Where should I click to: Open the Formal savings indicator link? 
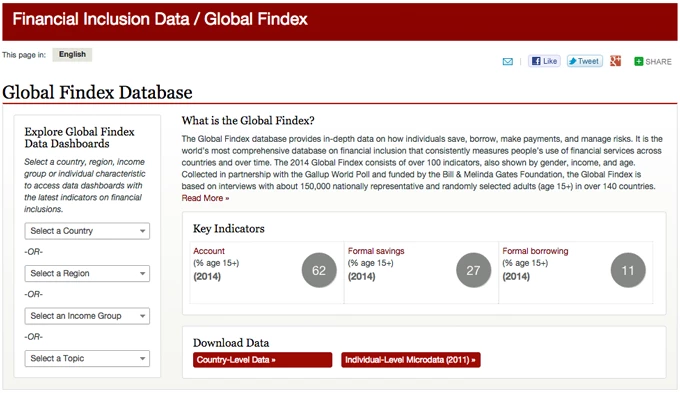[376, 251]
